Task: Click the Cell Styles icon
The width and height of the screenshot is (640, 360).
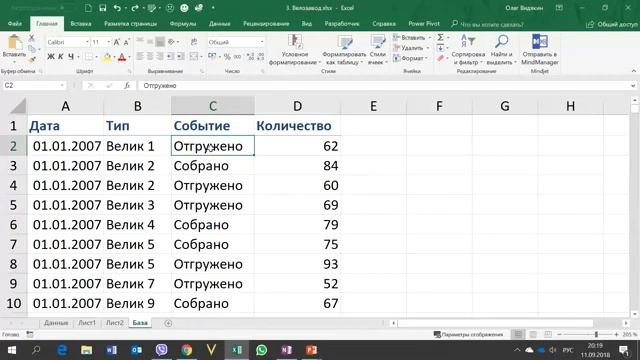Action: pos(378,42)
